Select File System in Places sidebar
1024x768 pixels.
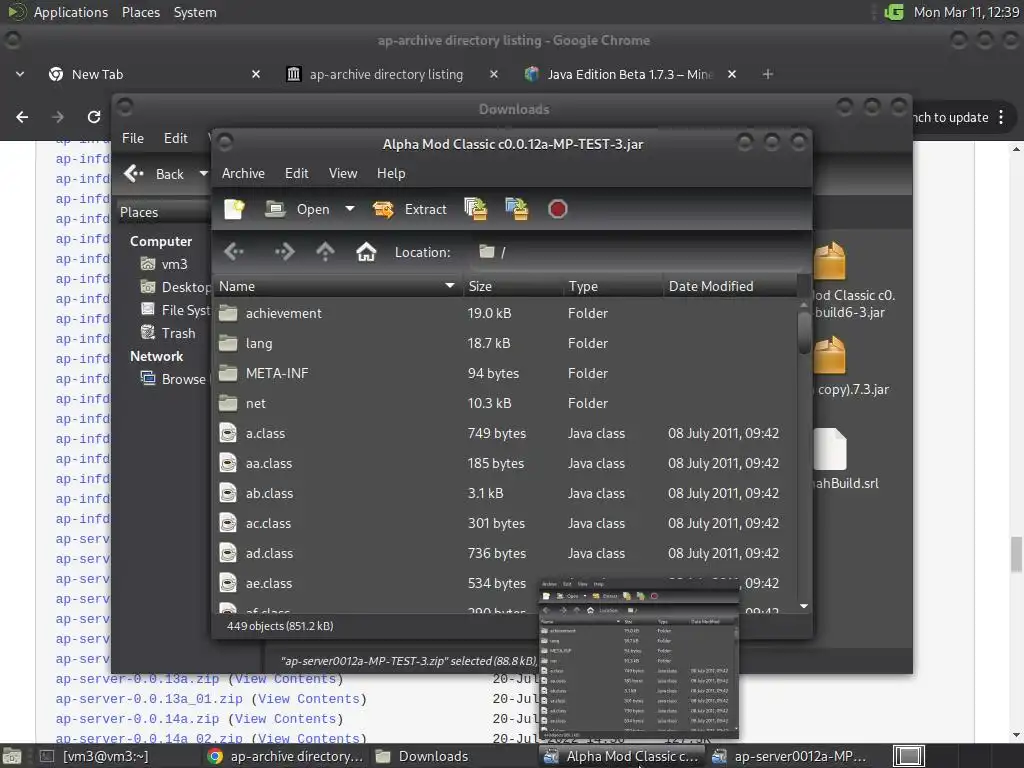175,310
